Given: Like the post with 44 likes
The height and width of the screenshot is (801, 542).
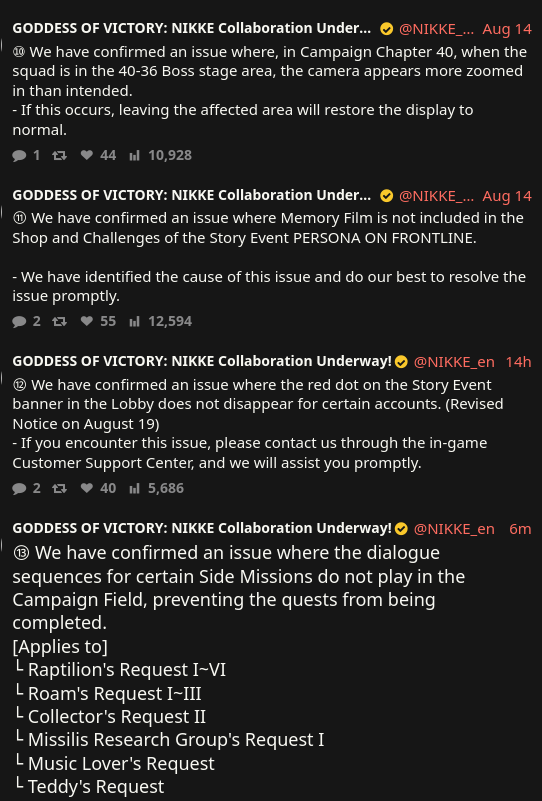Looking at the screenshot, I should pyautogui.click(x=87, y=155).
